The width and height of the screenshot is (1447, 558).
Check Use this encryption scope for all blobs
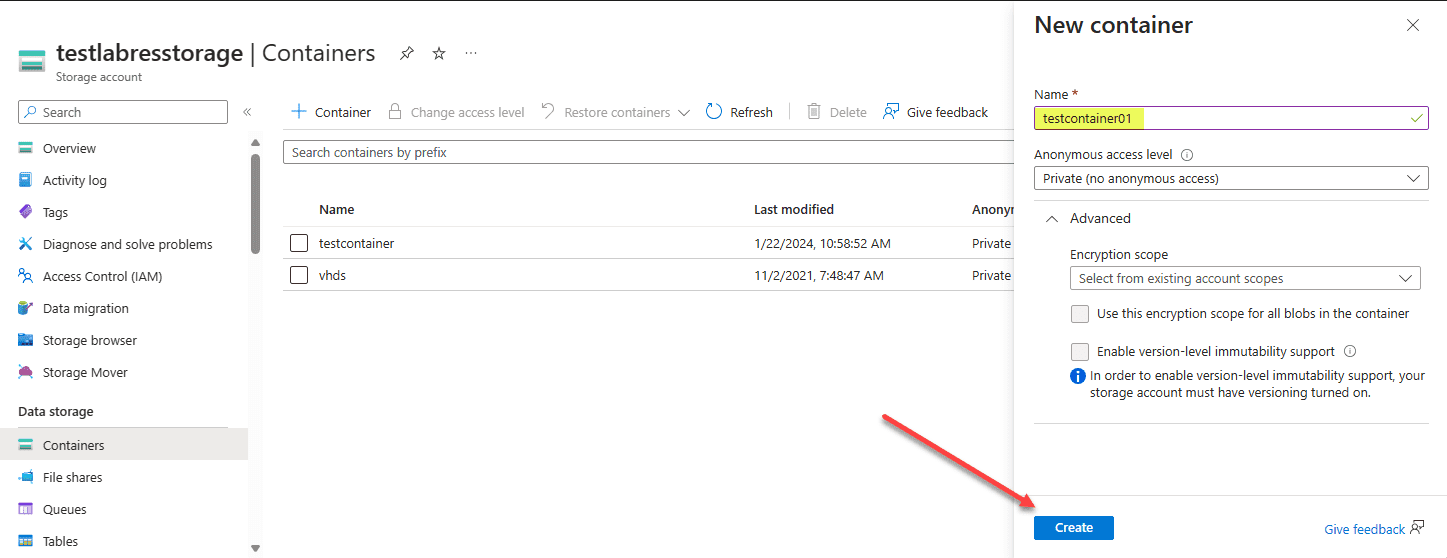pyautogui.click(x=1080, y=314)
